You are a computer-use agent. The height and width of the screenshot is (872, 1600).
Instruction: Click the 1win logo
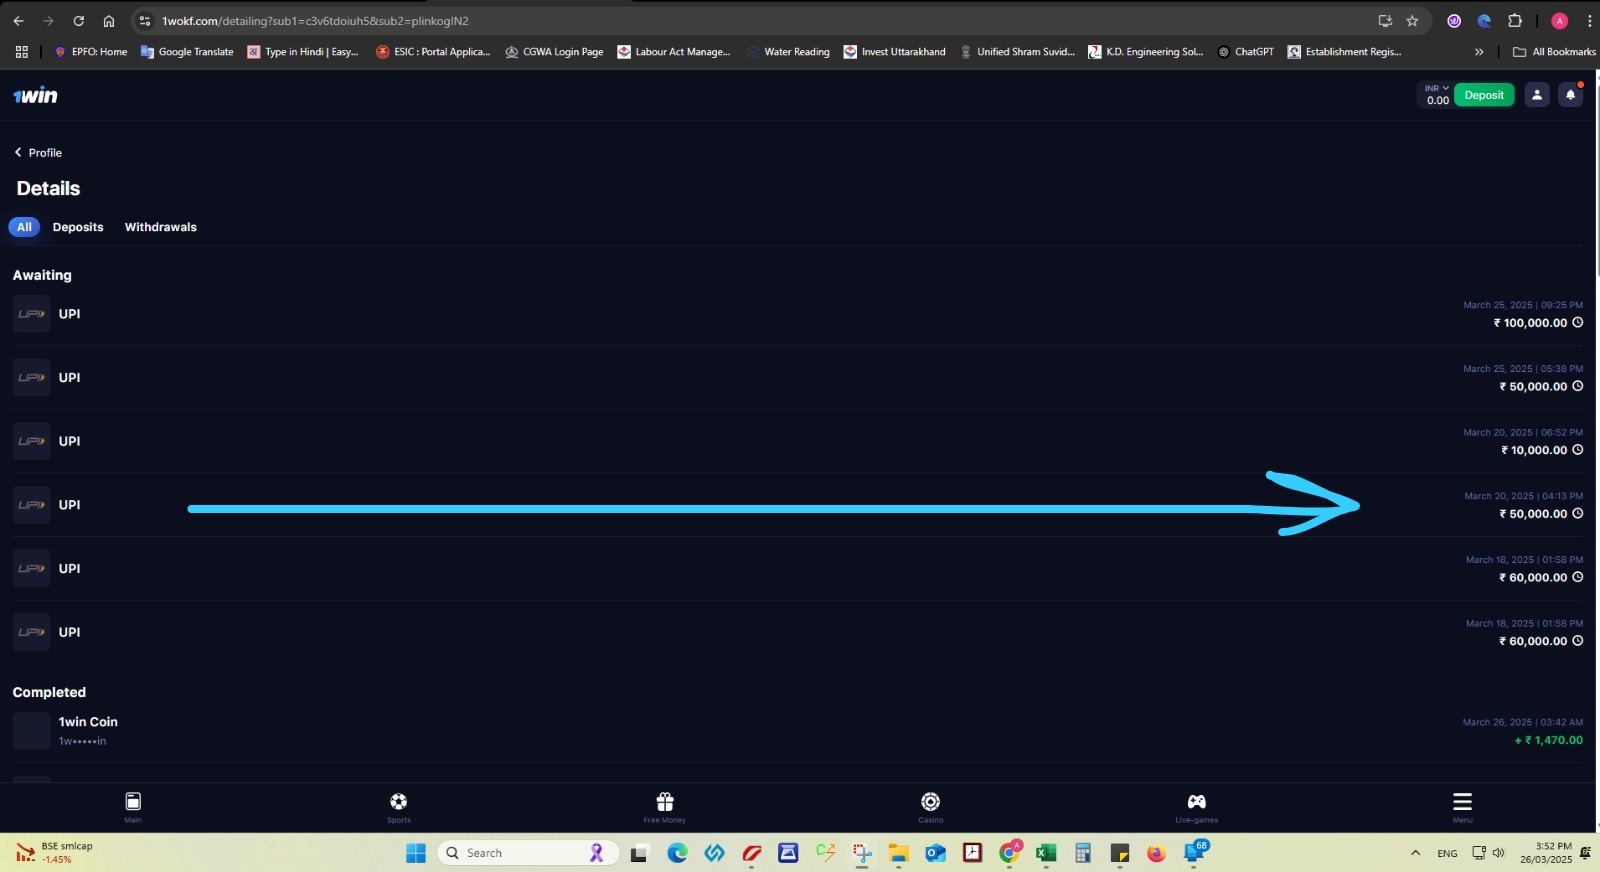pyautogui.click(x=35, y=96)
